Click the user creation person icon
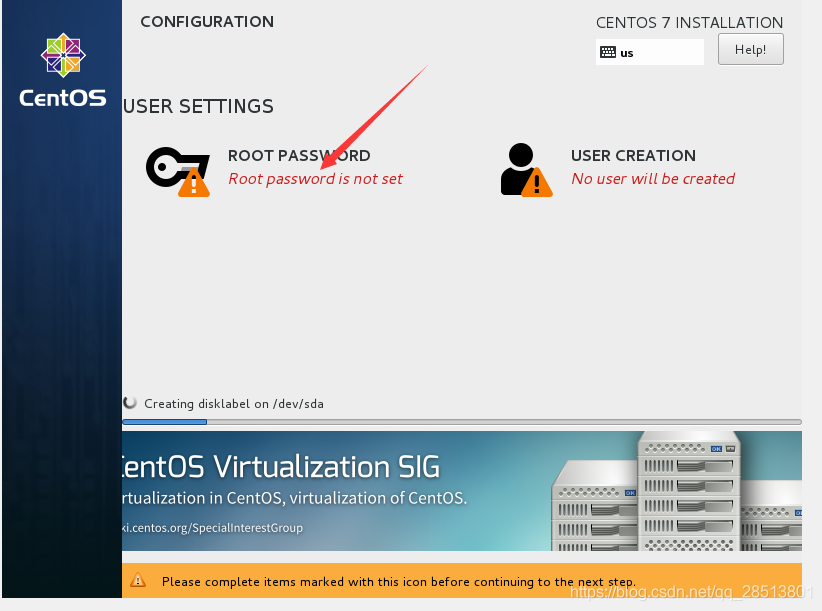The width and height of the screenshot is (822, 611). pos(526,170)
